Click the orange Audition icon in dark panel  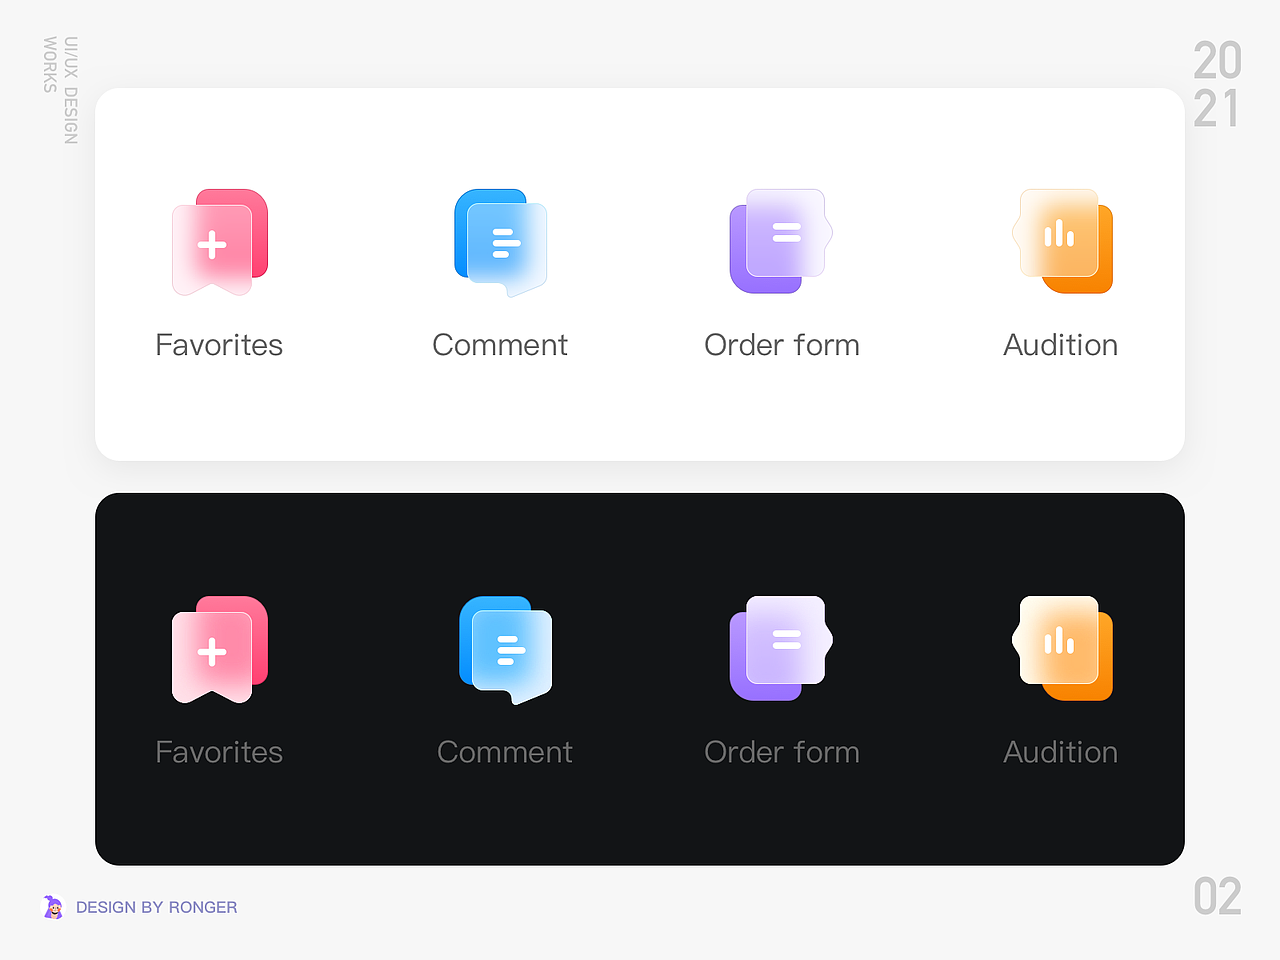pos(1062,648)
